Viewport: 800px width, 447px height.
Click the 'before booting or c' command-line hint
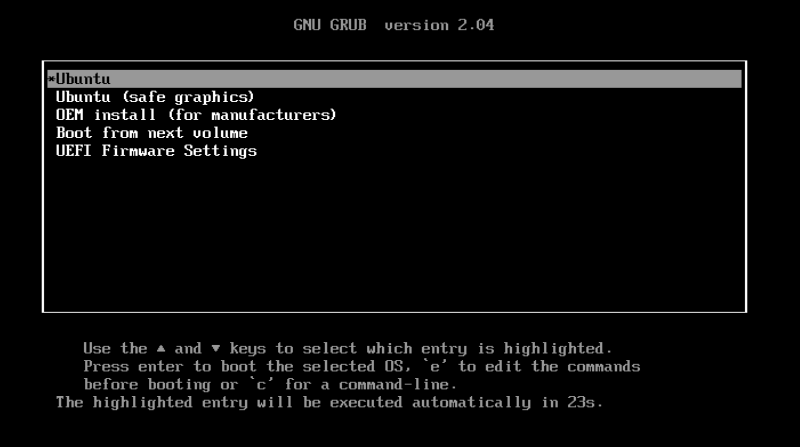click(x=270, y=384)
